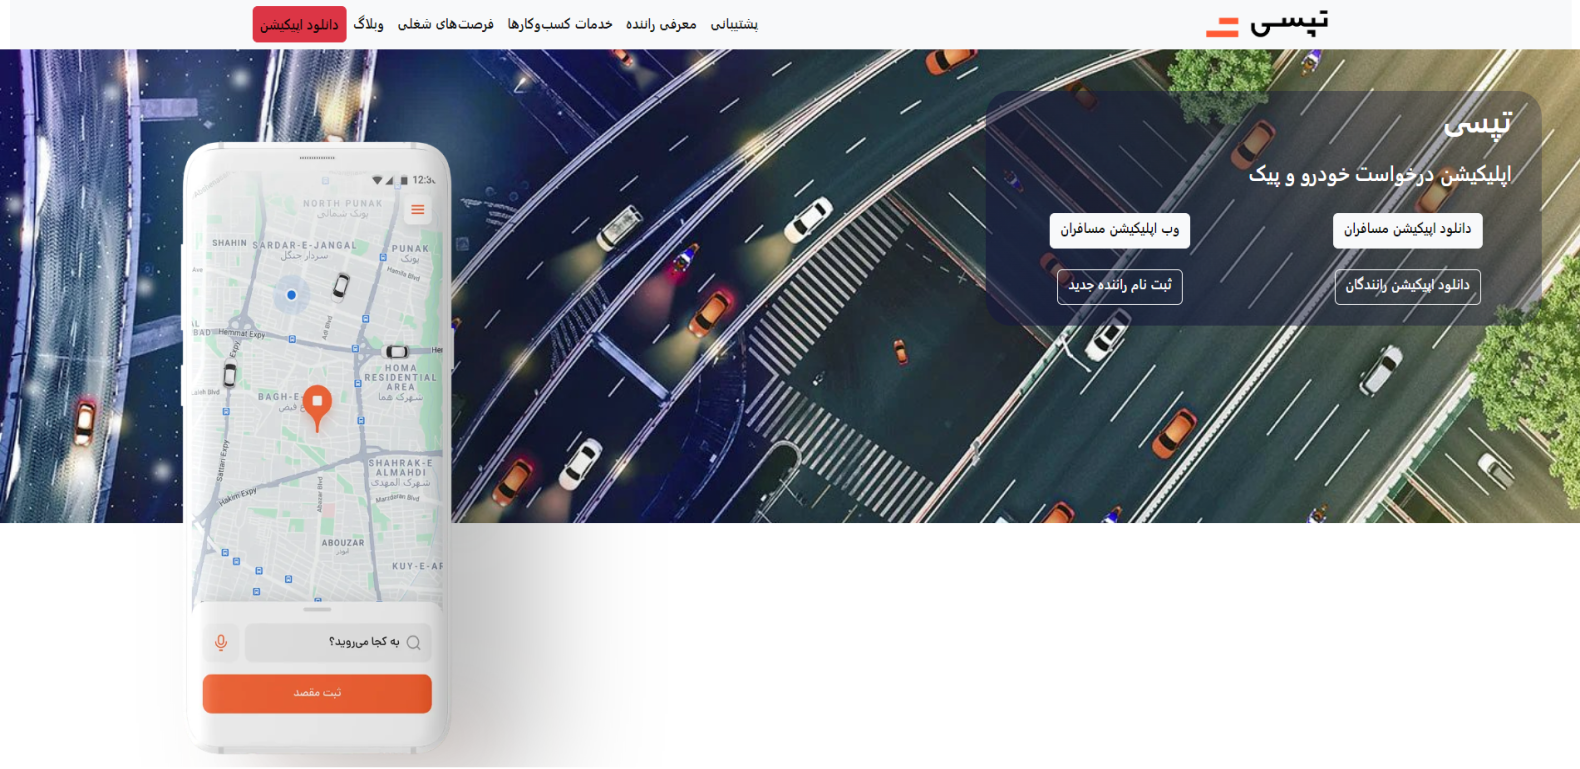Image resolution: width=1580 pixels, height=769 pixels.
Task: Go to خدمات کسب‌وکارها in navigation
Action: [560, 24]
